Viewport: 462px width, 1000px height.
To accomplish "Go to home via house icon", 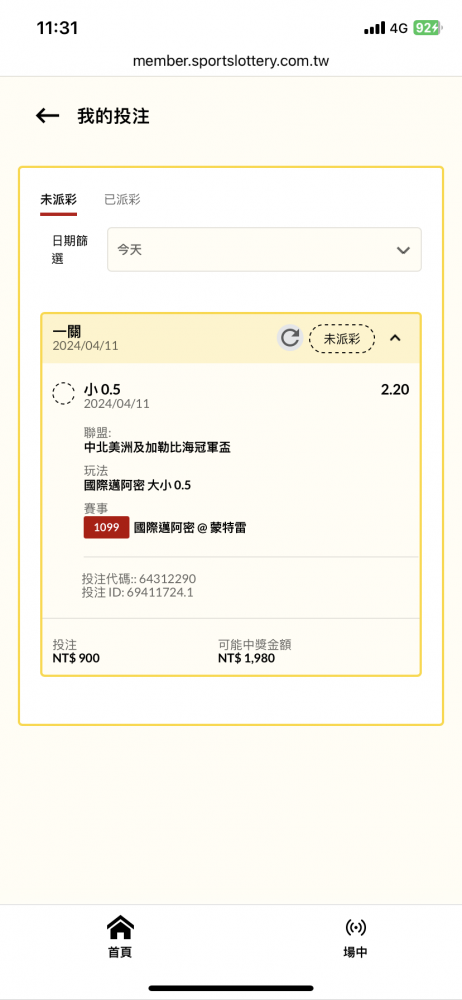I will coord(120,927).
